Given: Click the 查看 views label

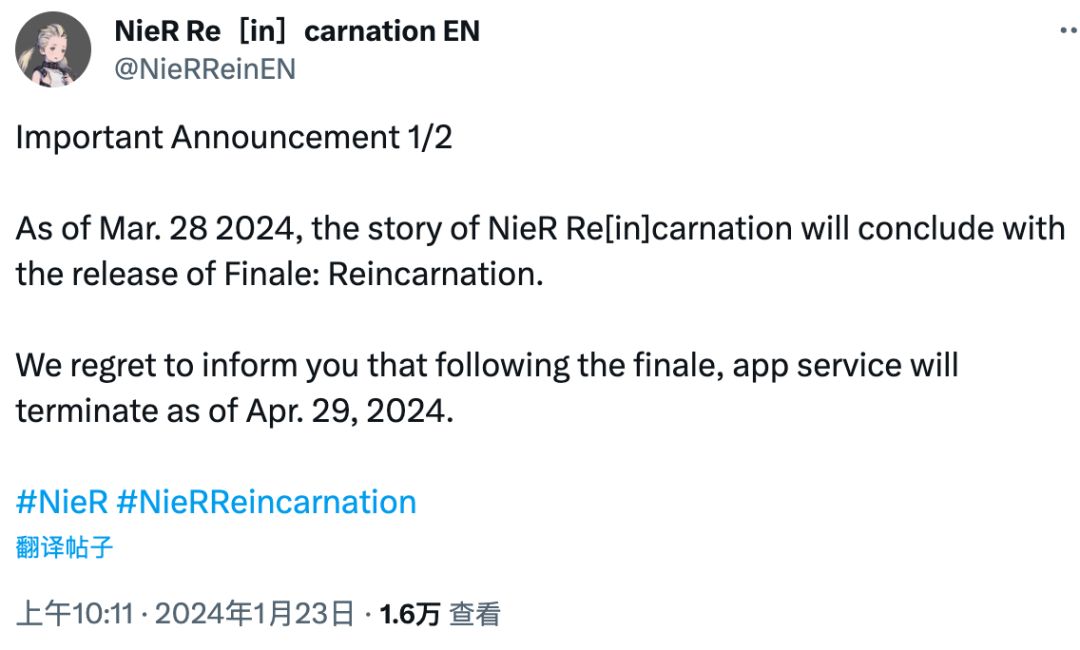Looking at the screenshot, I should click(x=475, y=614).
